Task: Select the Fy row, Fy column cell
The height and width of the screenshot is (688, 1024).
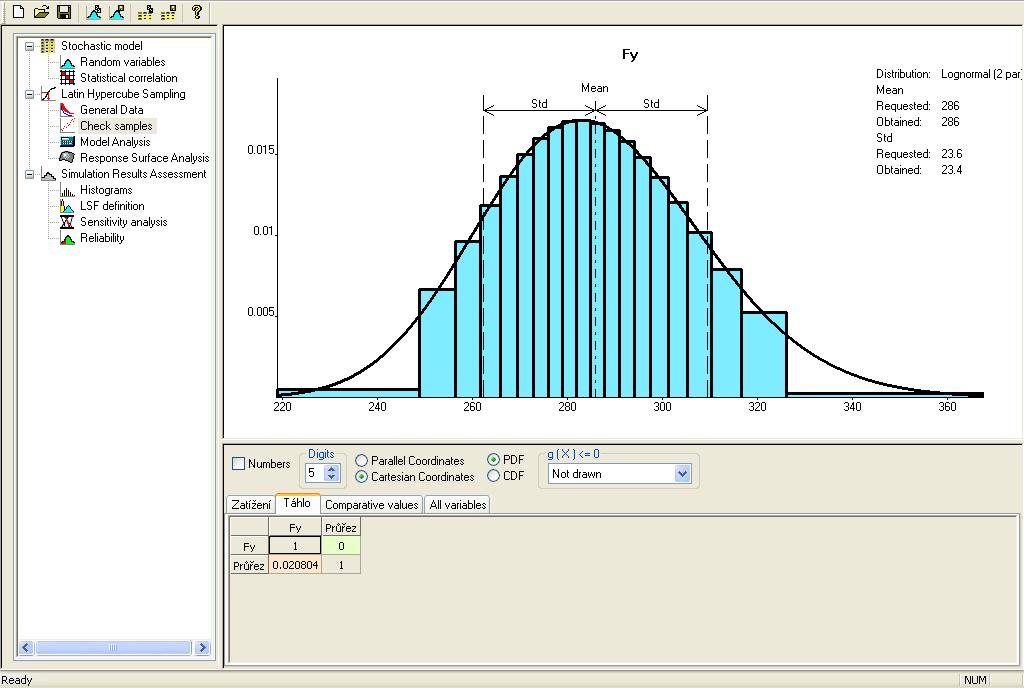Action: click(x=295, y=546)
